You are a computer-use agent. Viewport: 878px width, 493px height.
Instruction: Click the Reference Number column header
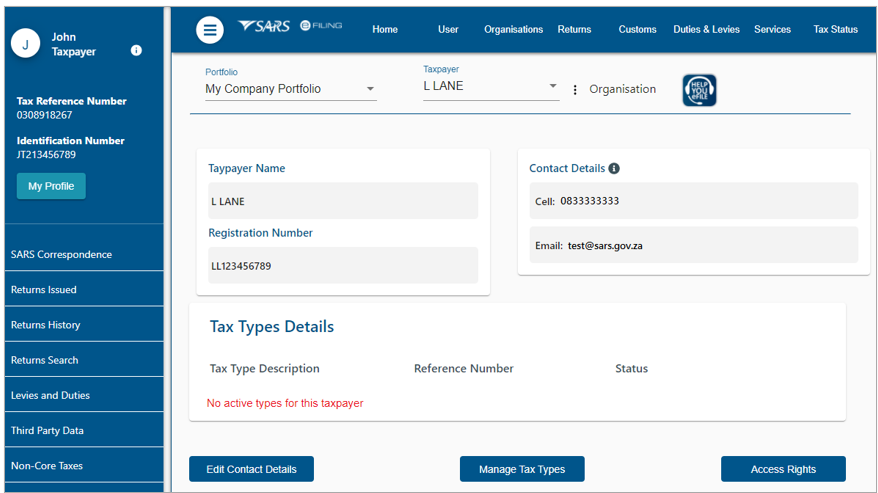464,369
